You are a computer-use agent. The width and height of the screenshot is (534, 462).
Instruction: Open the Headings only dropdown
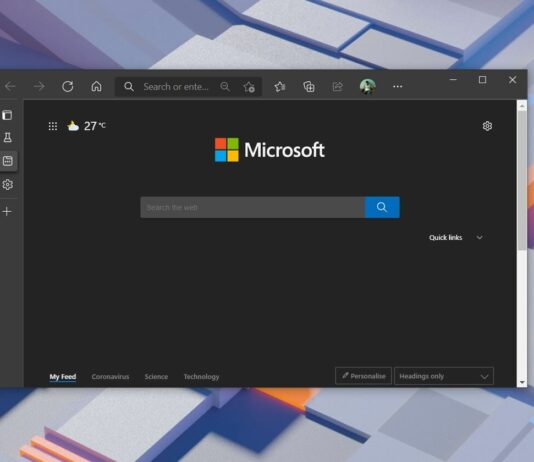pos(444,376)
